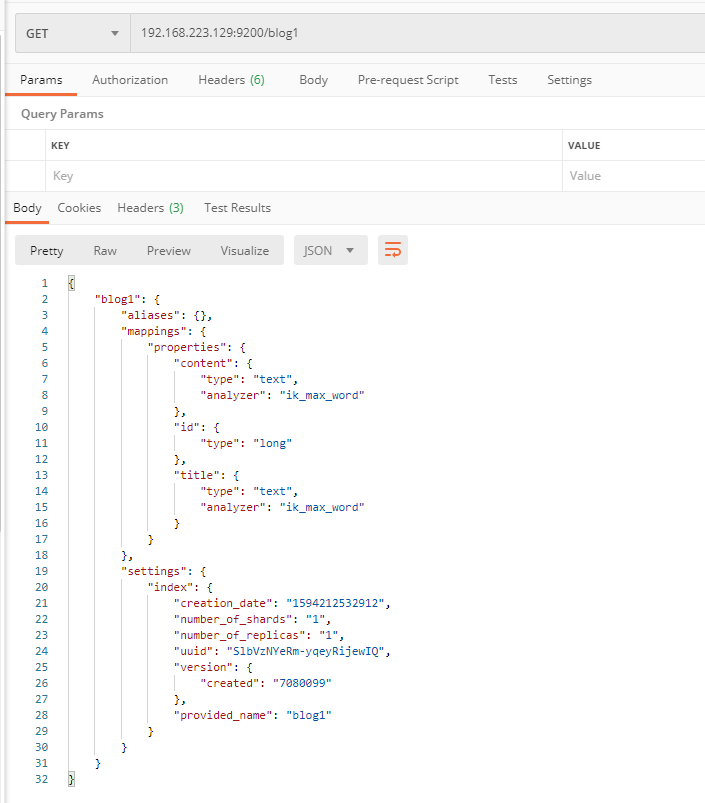
Task: Switch to the Visualize response view
Action: [245, 250]
